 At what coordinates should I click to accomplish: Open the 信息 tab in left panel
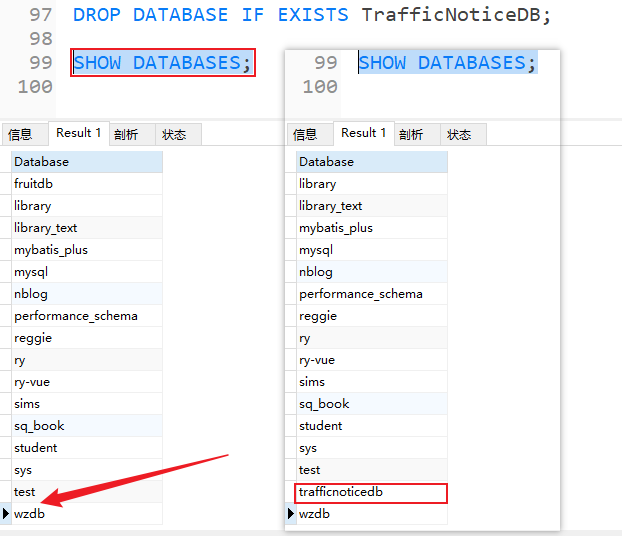click(x=25, y=134)
